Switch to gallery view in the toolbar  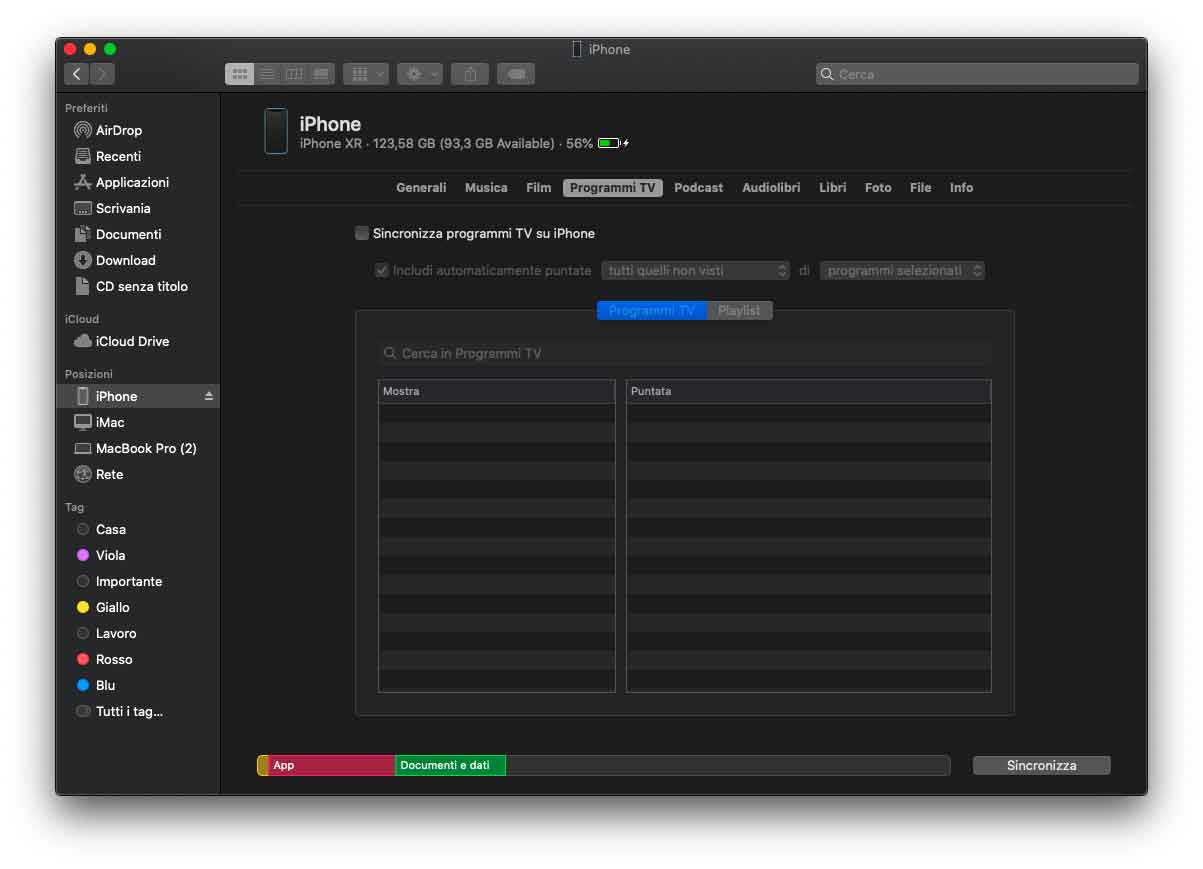point(321,74)
